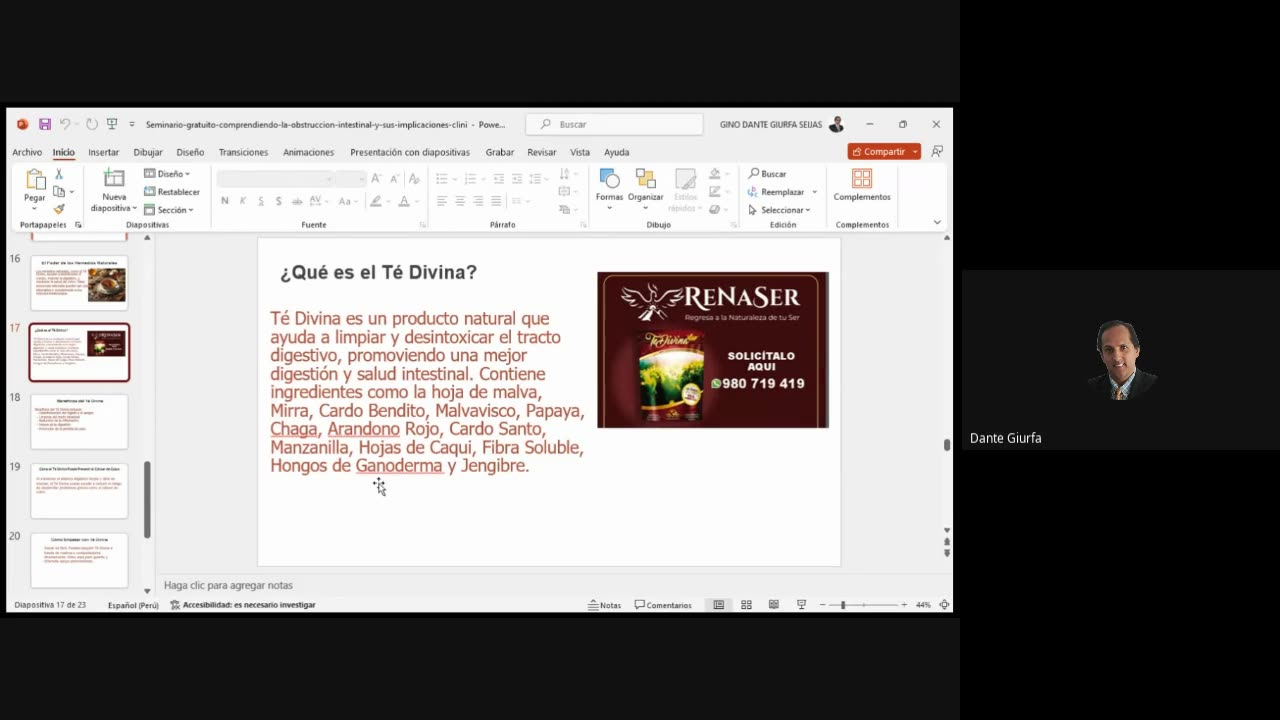The width and height of the screenshot is (1280, 720).
Task: Toggle the Notas pane button
Action: click(605, 605)
